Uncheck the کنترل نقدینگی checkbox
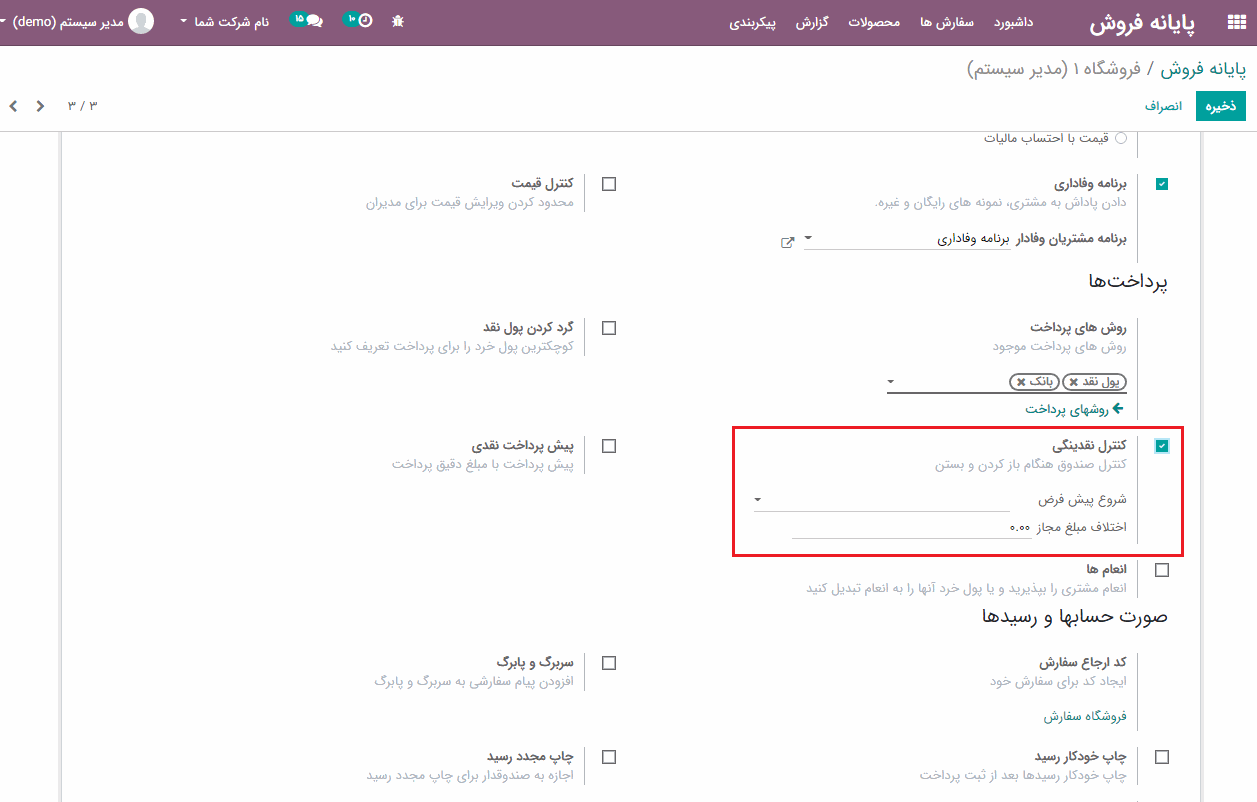 click(1161, 446)
